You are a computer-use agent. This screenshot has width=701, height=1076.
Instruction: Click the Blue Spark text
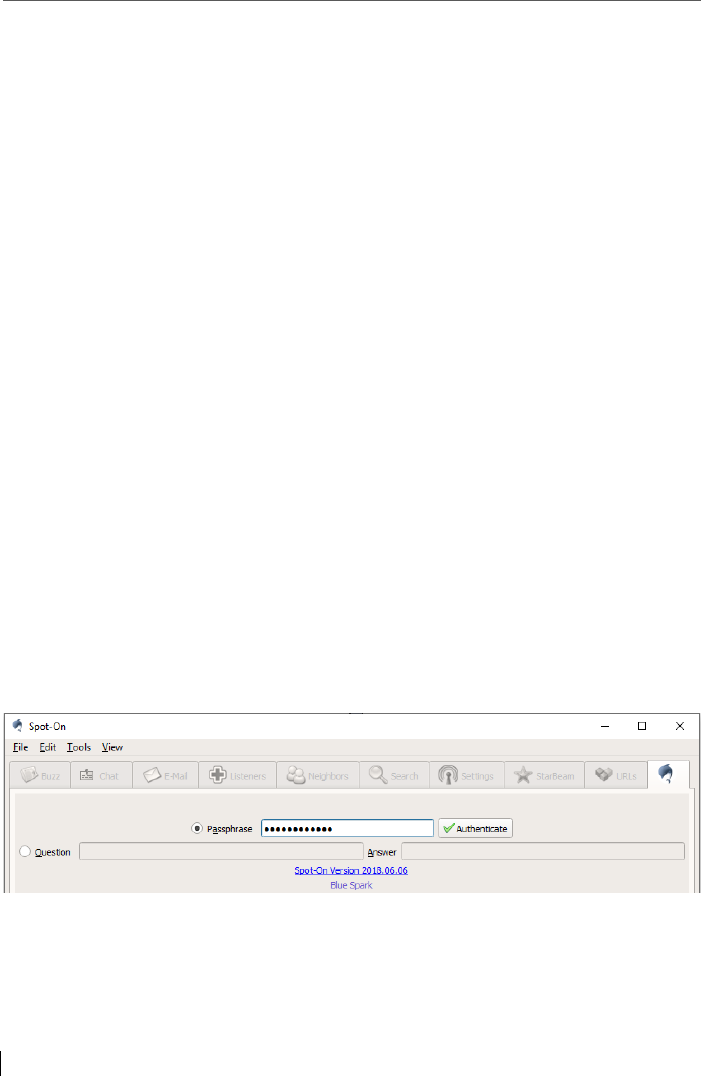[351, 885]
